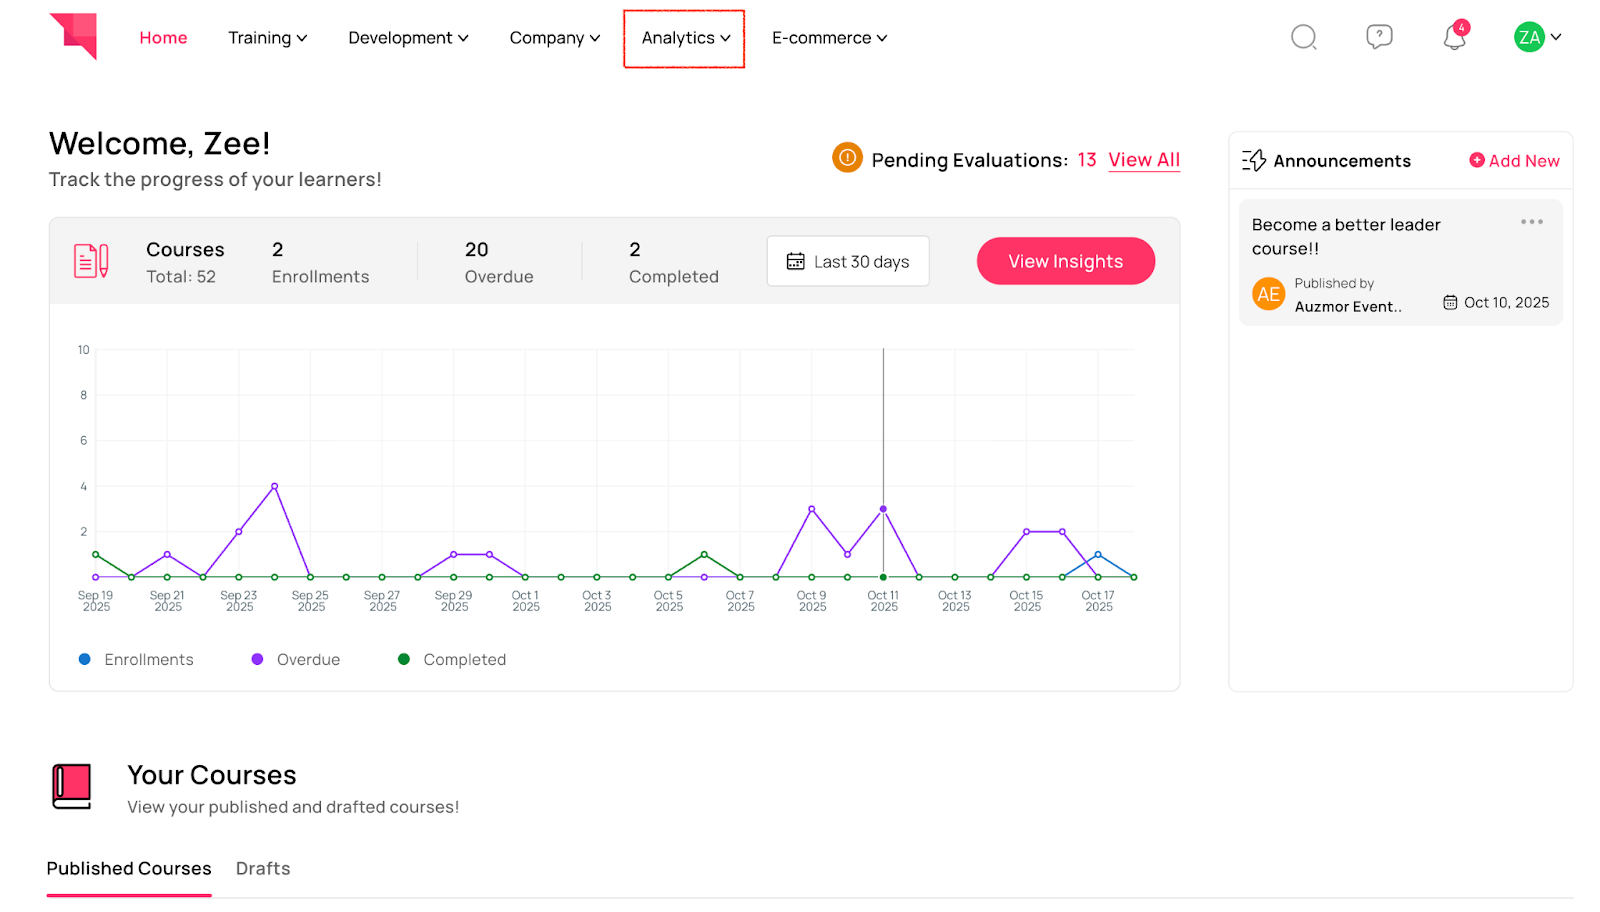Toggle the Enrollments legend series
The height and width of the screenshot is (912, 1600).
pos(137,660)
